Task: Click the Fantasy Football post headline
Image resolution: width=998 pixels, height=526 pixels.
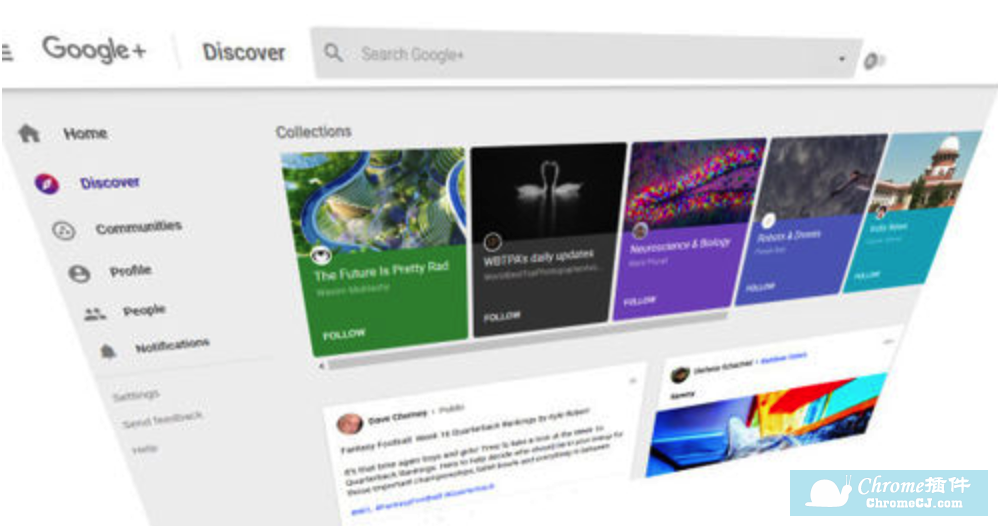Action: click(466, 432)
